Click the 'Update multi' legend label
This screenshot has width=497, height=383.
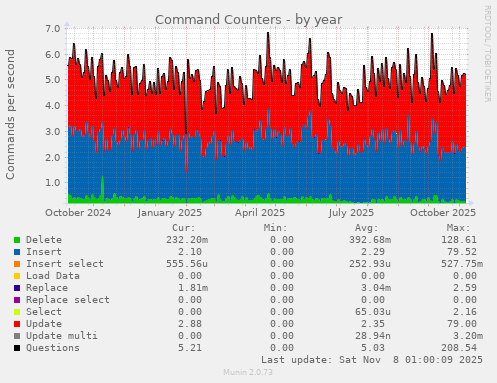tap(62, 336)
